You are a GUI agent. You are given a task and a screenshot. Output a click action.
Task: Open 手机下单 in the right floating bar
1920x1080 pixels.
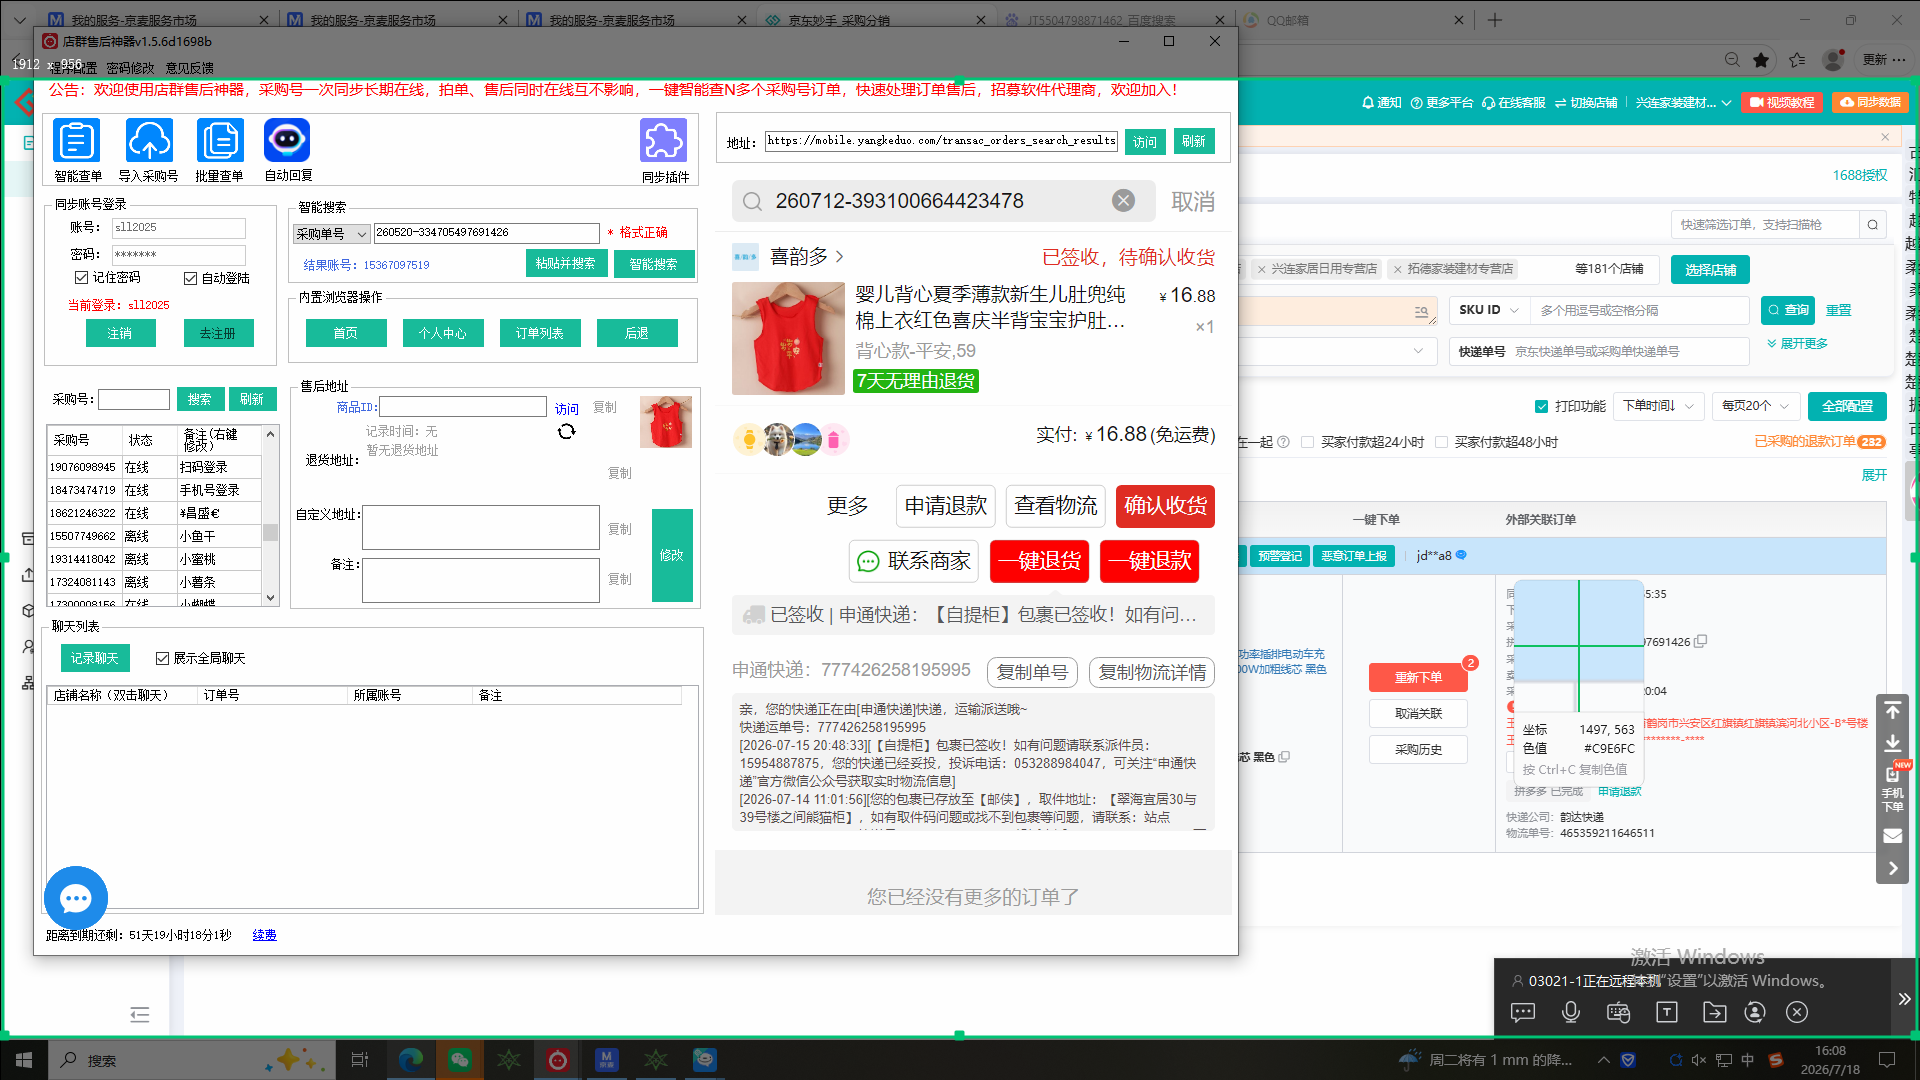[x=1893, y=789]
